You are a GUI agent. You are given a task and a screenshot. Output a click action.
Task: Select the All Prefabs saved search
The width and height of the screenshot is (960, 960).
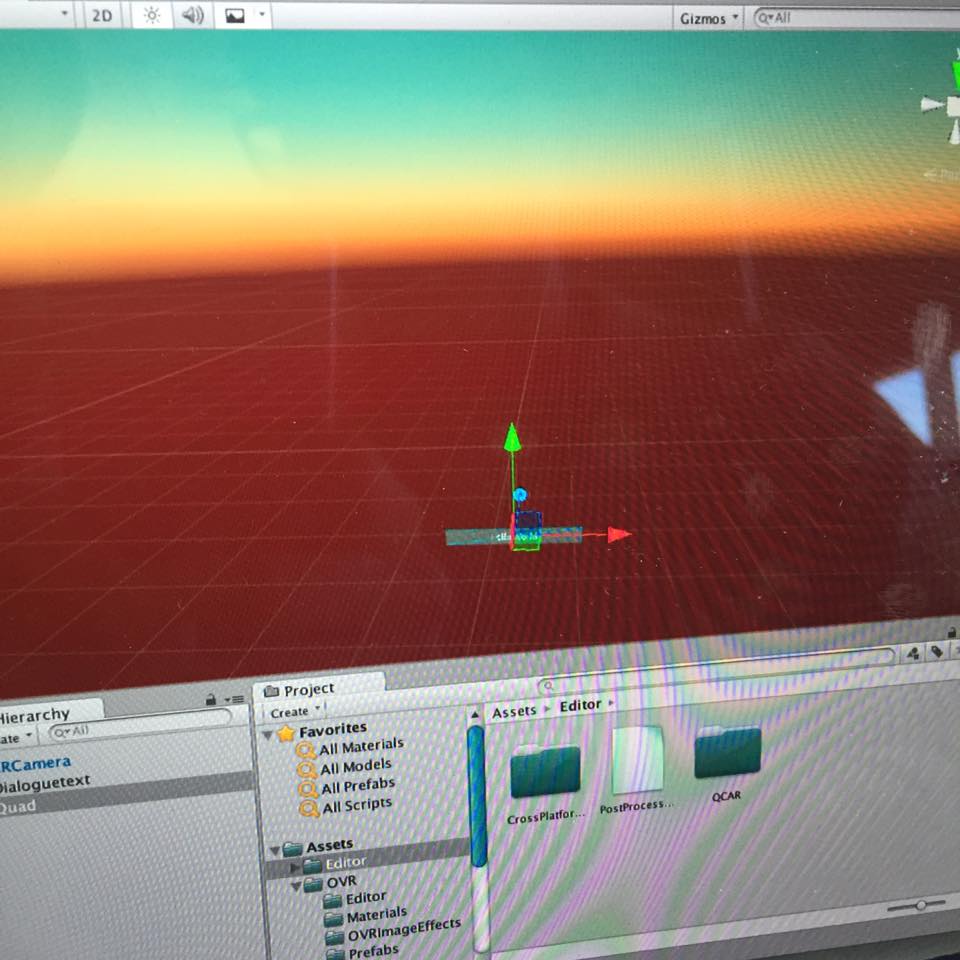point(358,786)
